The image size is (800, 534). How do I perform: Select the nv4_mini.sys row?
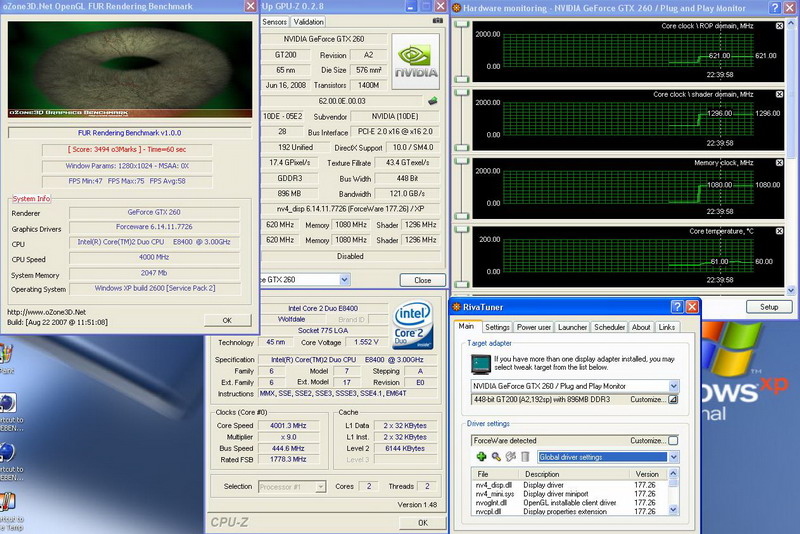click(569, 494)
